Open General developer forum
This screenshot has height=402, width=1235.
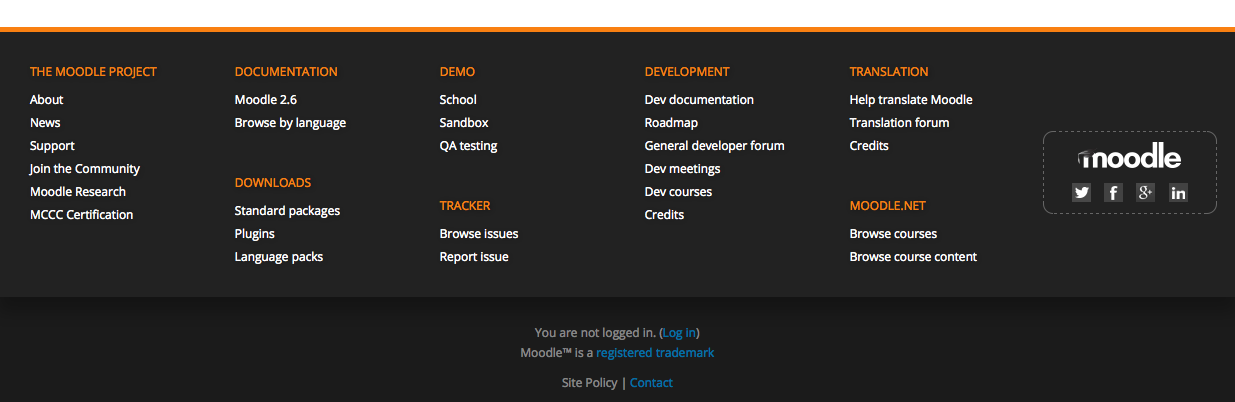tap(714, 146)
